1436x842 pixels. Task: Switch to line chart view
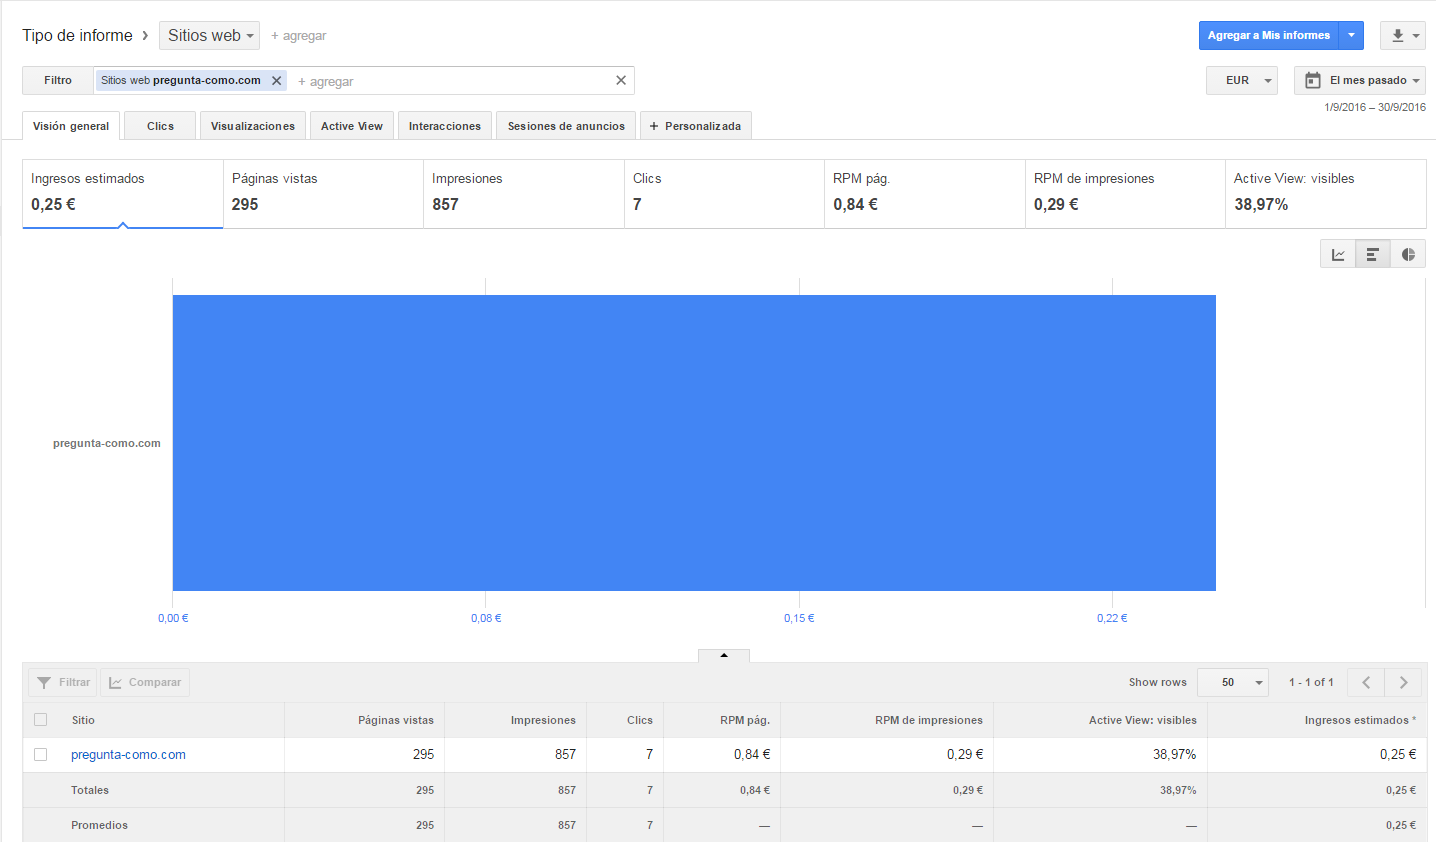point(1338,254)
